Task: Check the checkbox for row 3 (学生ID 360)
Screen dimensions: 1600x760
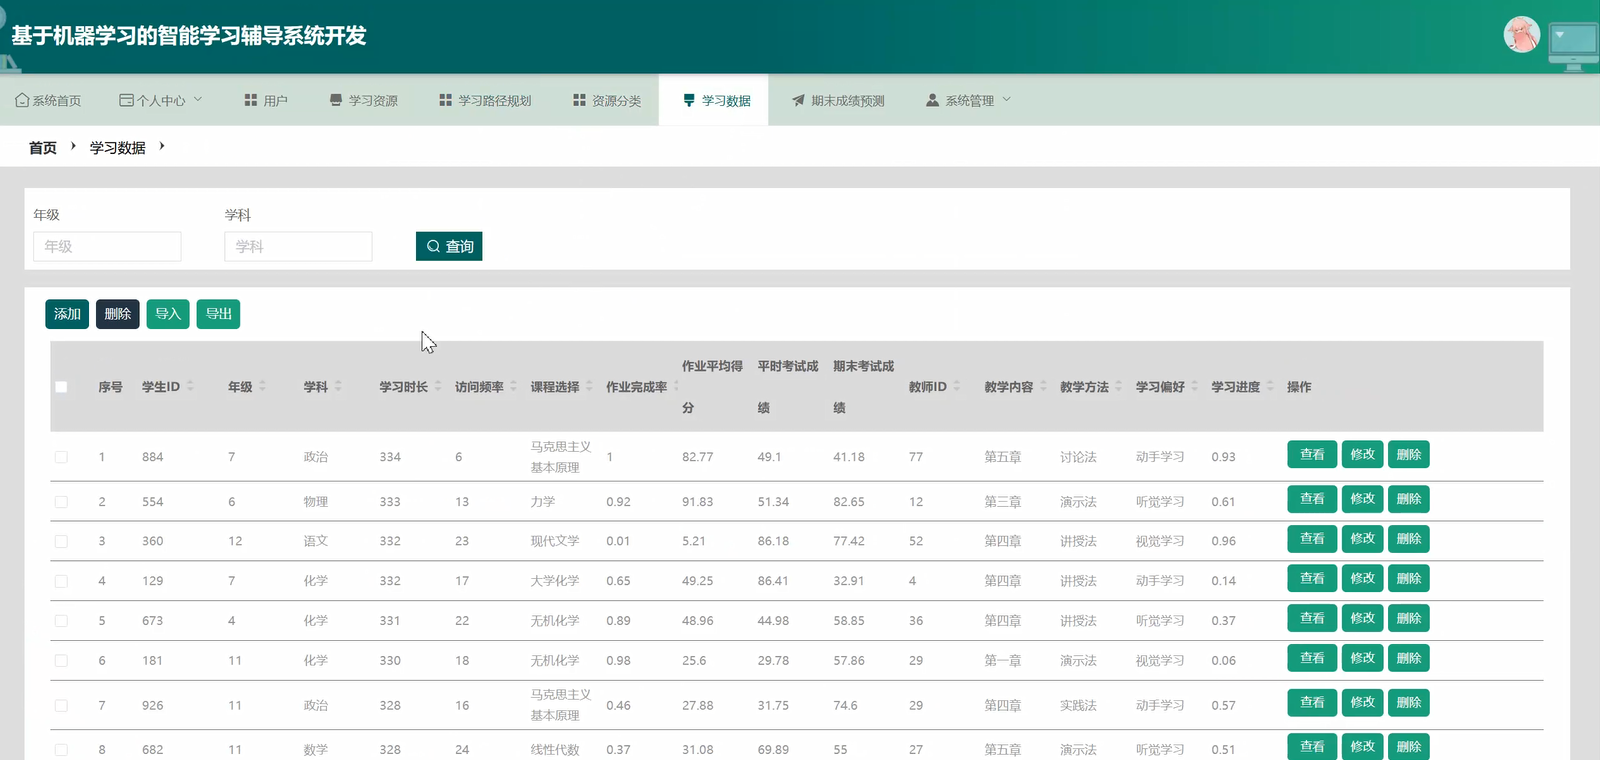Action: pyautogui.click(x=61, y=541)
